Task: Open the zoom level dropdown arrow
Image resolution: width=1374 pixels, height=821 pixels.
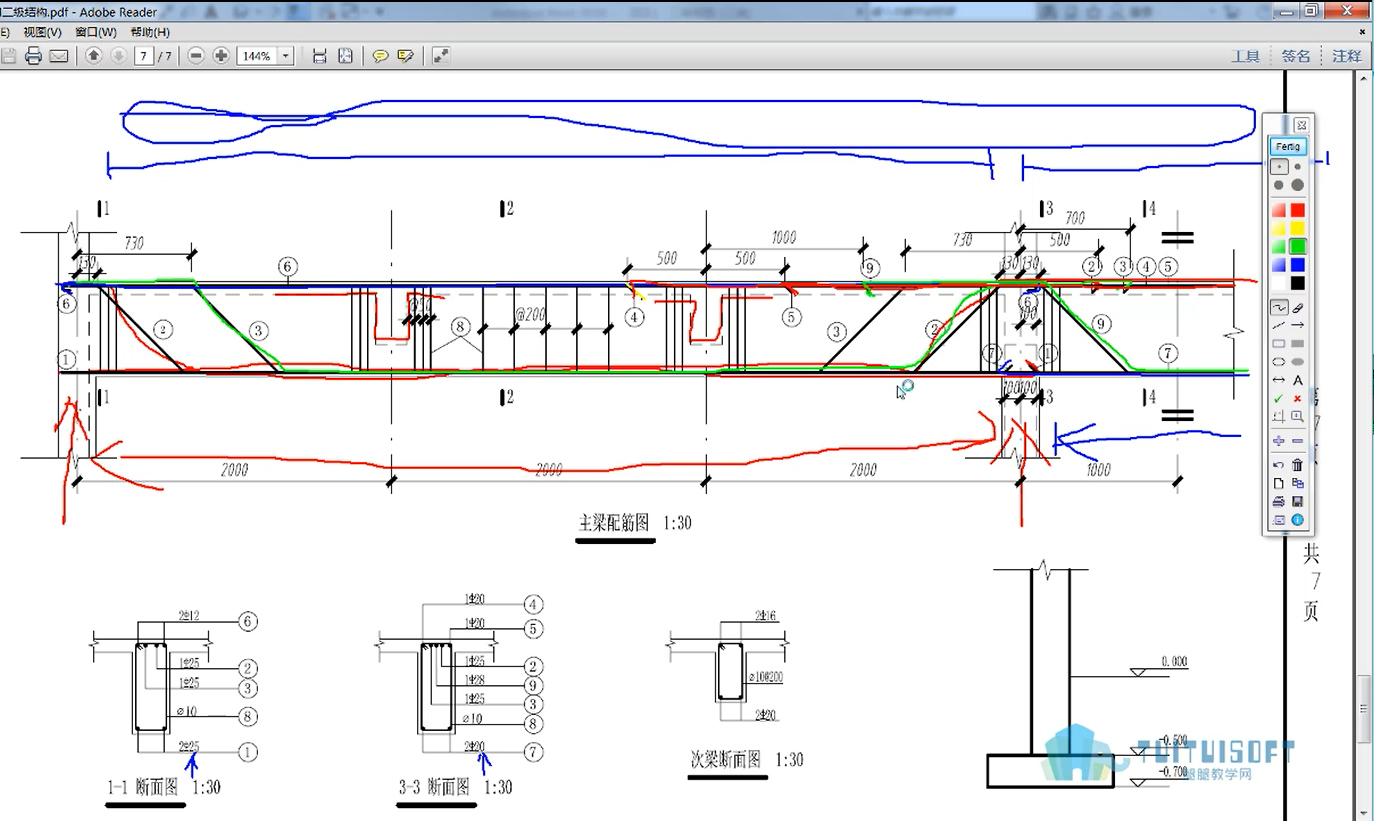Action: click(287, 56)
